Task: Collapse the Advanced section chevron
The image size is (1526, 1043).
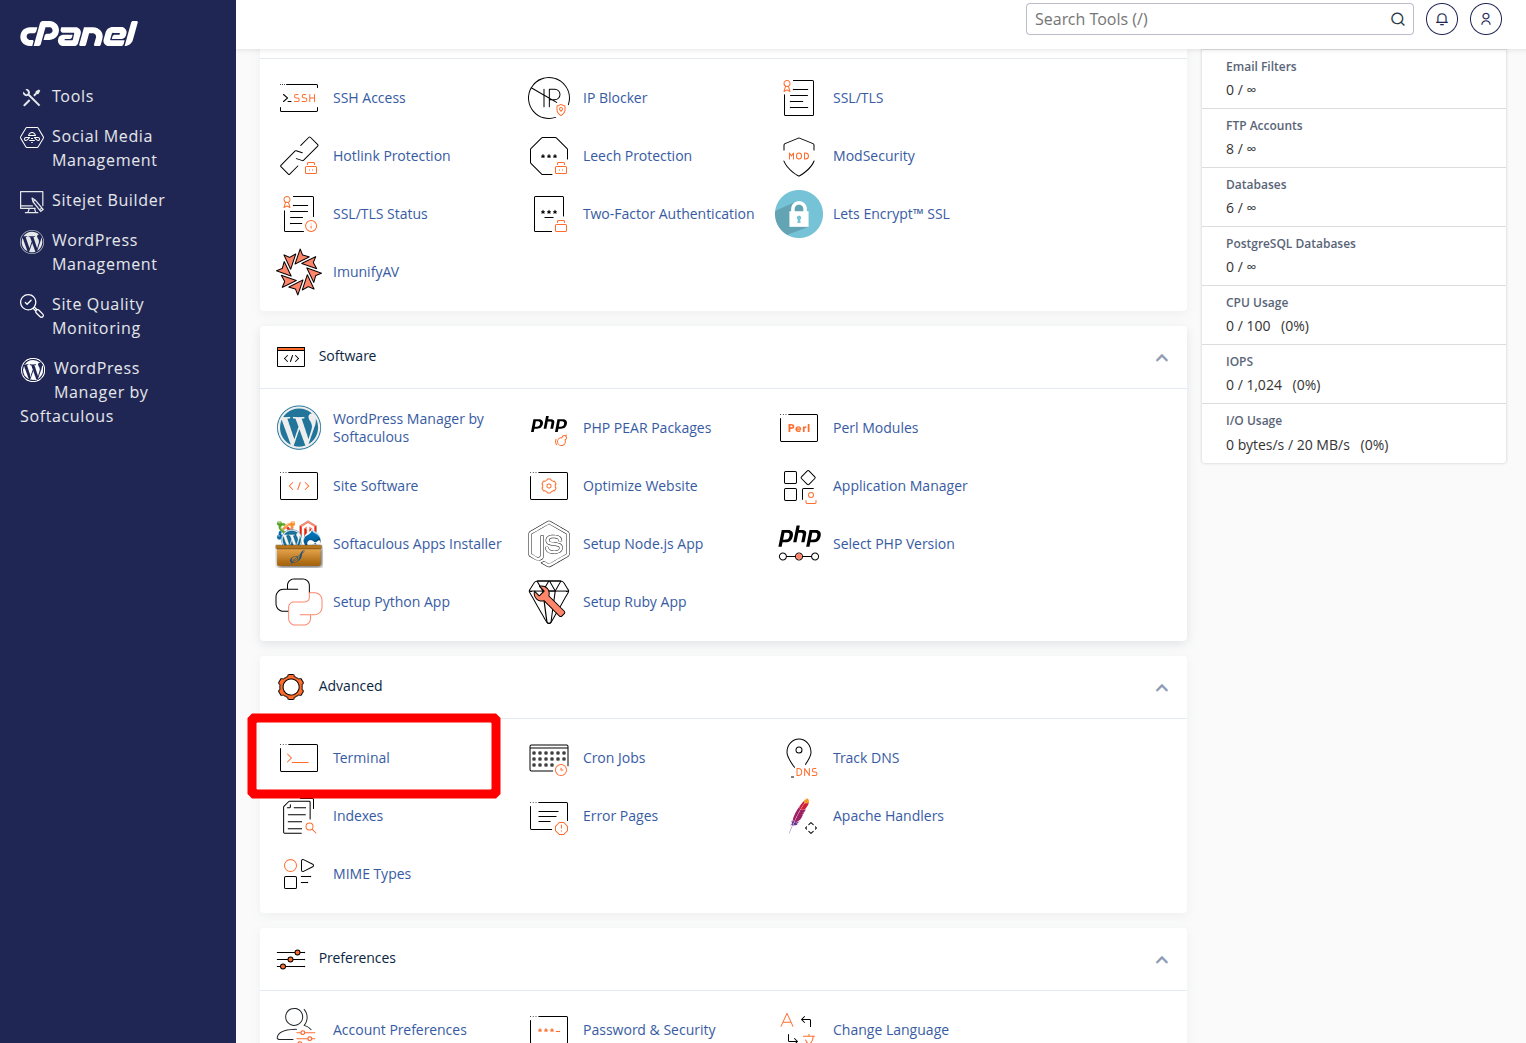Action: pyautogui.click(x=1162, y=687)
